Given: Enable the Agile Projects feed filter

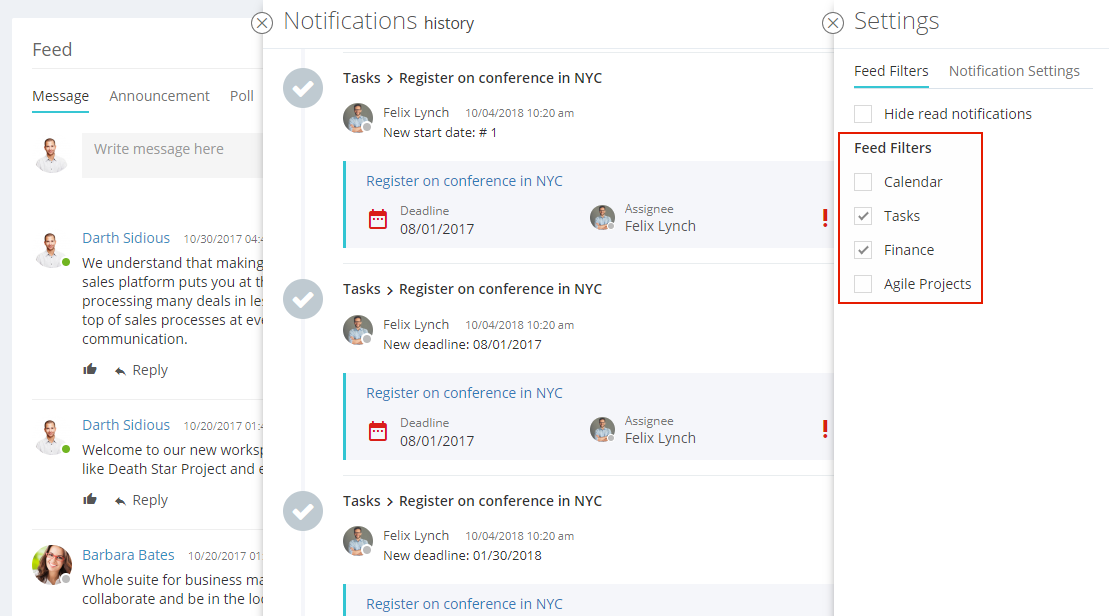Looking at the screenshot, I should (x=863, y=284).
